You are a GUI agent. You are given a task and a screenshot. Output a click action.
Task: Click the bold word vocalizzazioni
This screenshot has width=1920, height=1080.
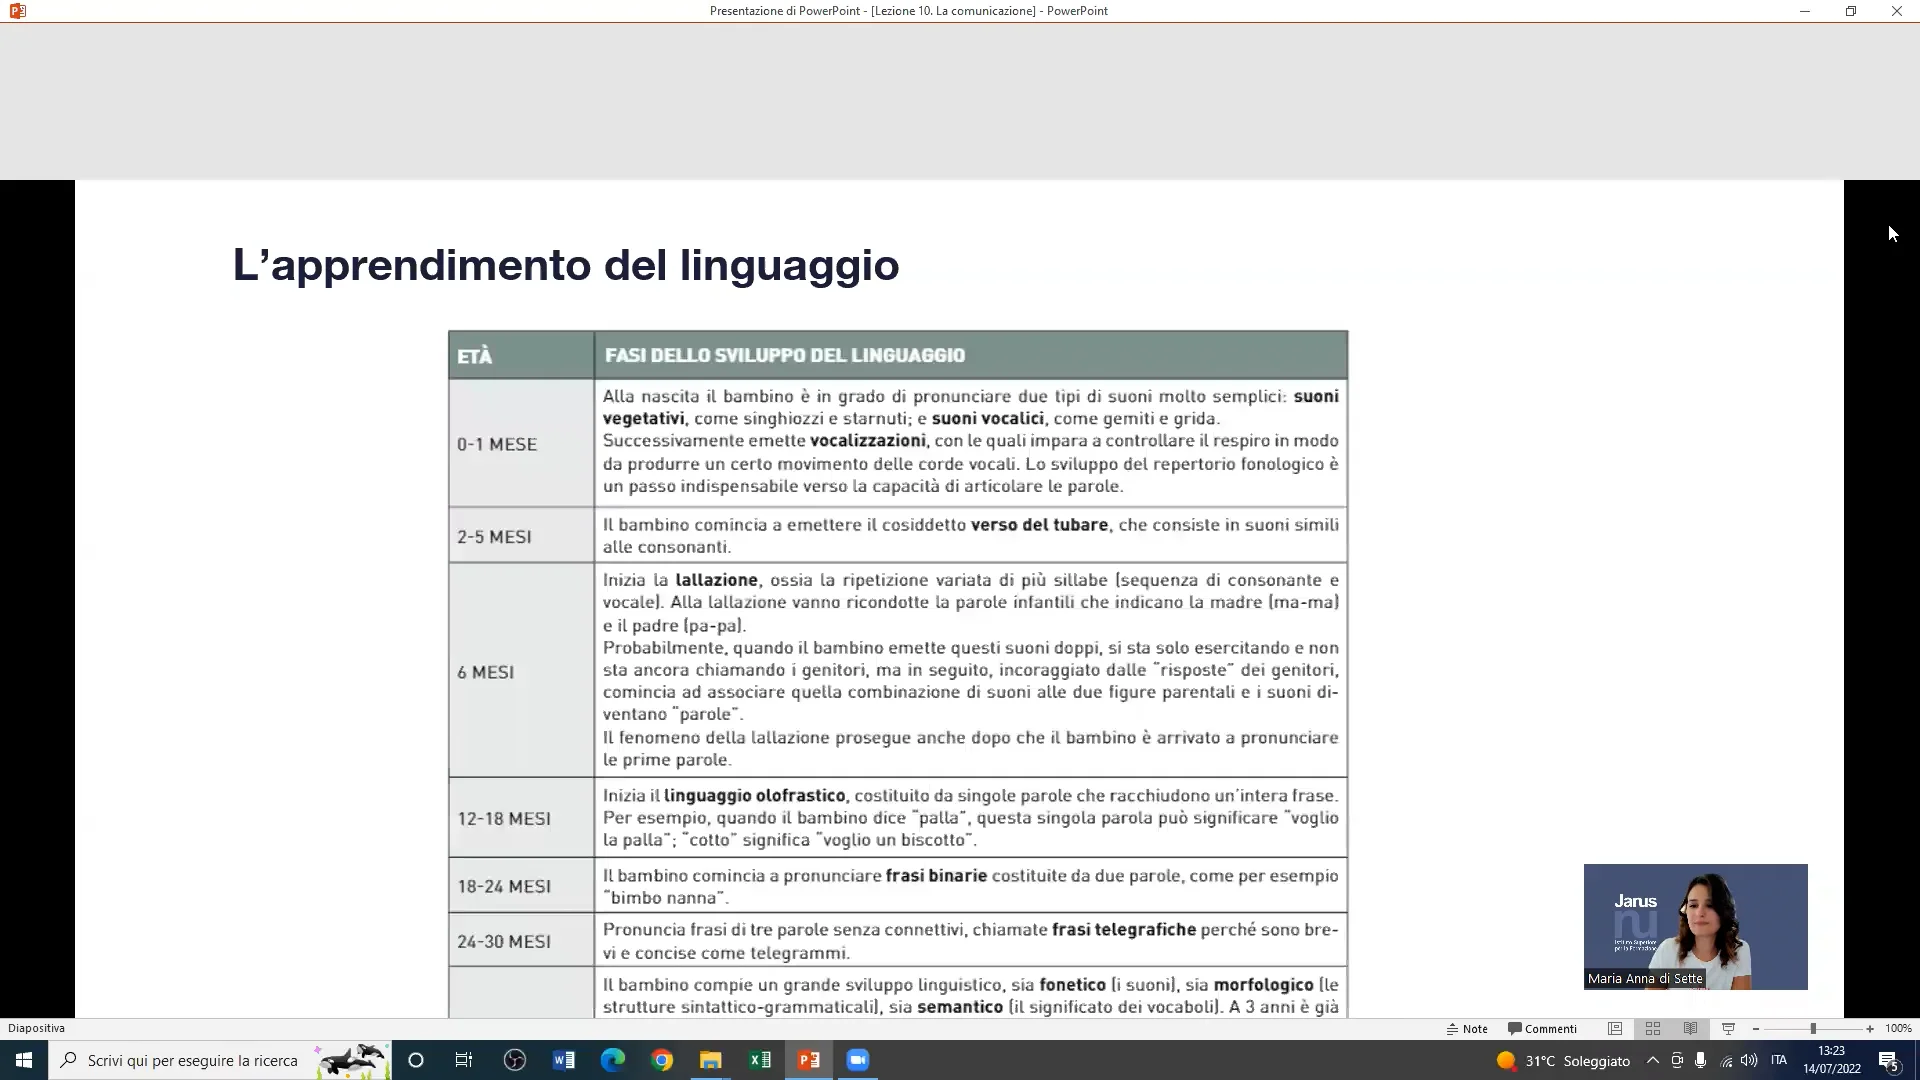868,440
